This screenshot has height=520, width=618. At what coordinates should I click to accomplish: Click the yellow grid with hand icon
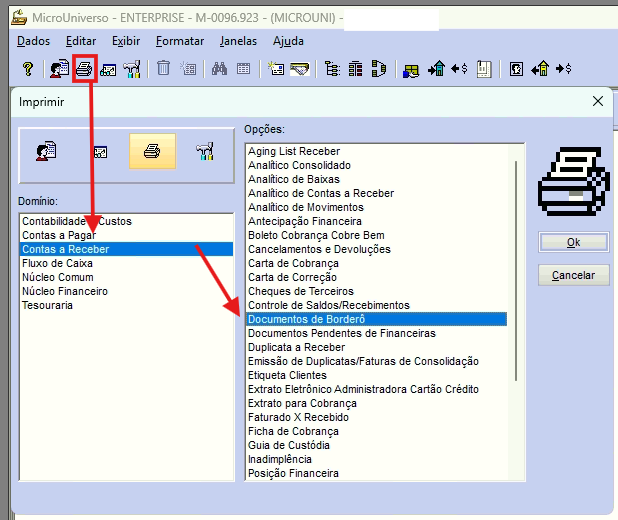coord(411,71)
